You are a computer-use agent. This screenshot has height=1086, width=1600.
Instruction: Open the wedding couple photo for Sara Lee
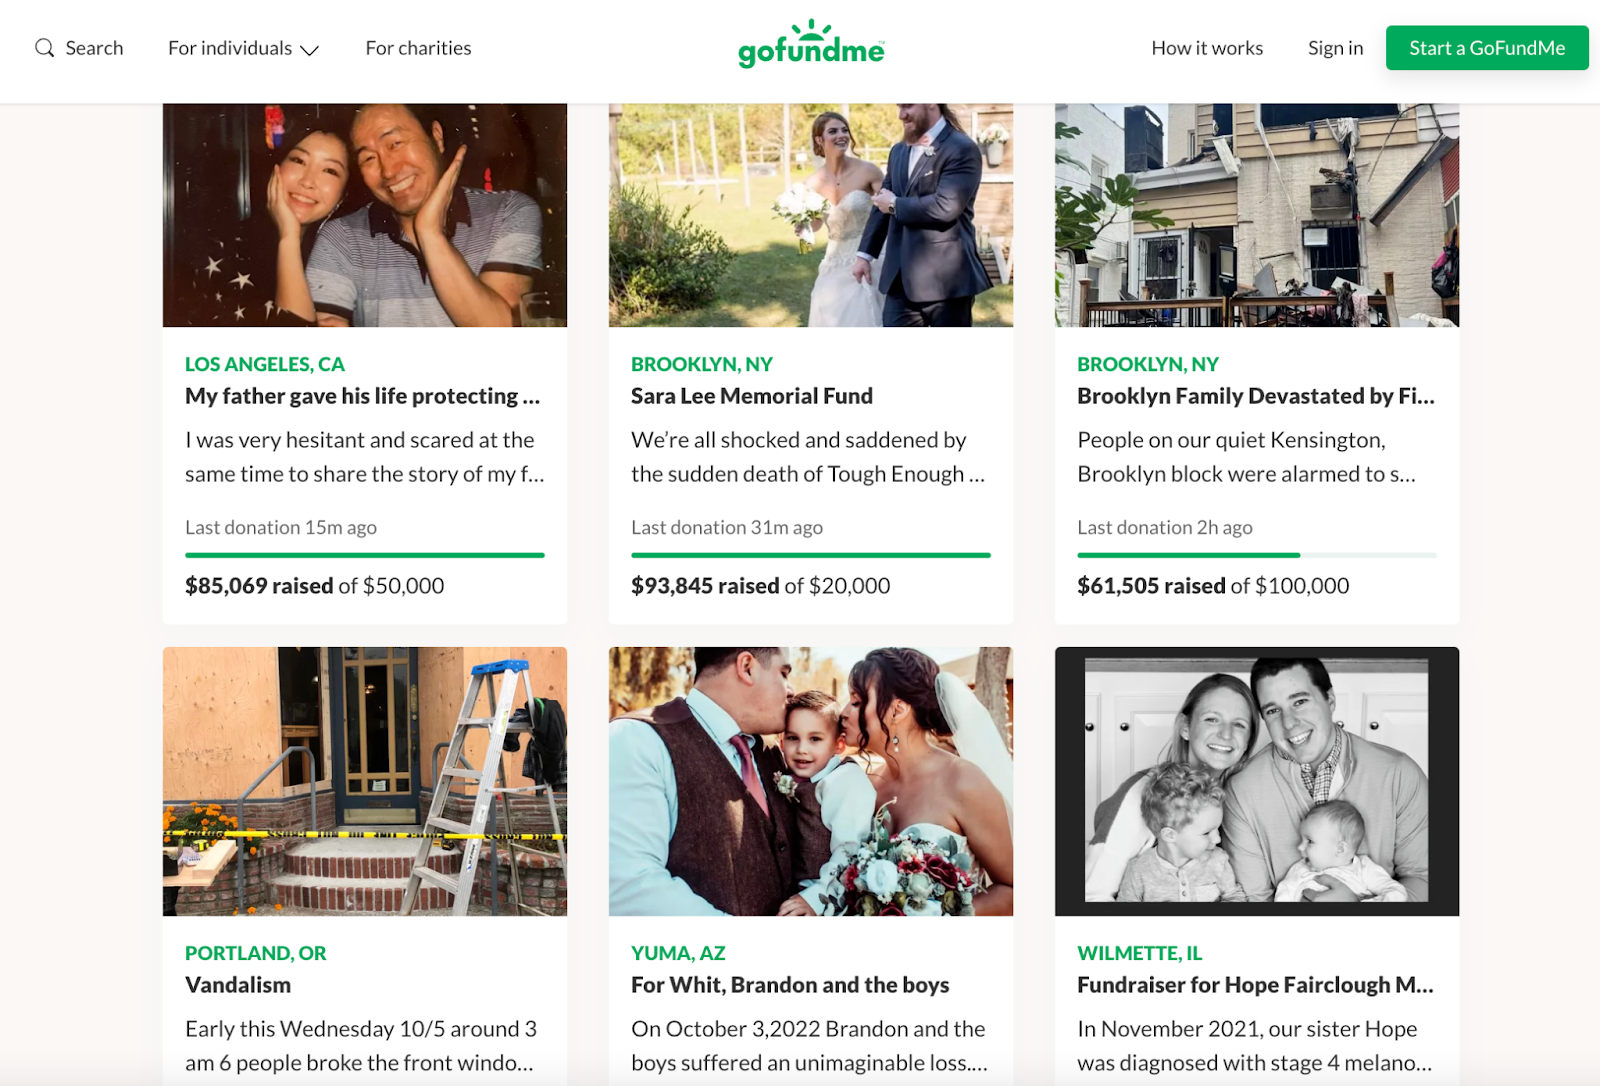tap(811, 215)
